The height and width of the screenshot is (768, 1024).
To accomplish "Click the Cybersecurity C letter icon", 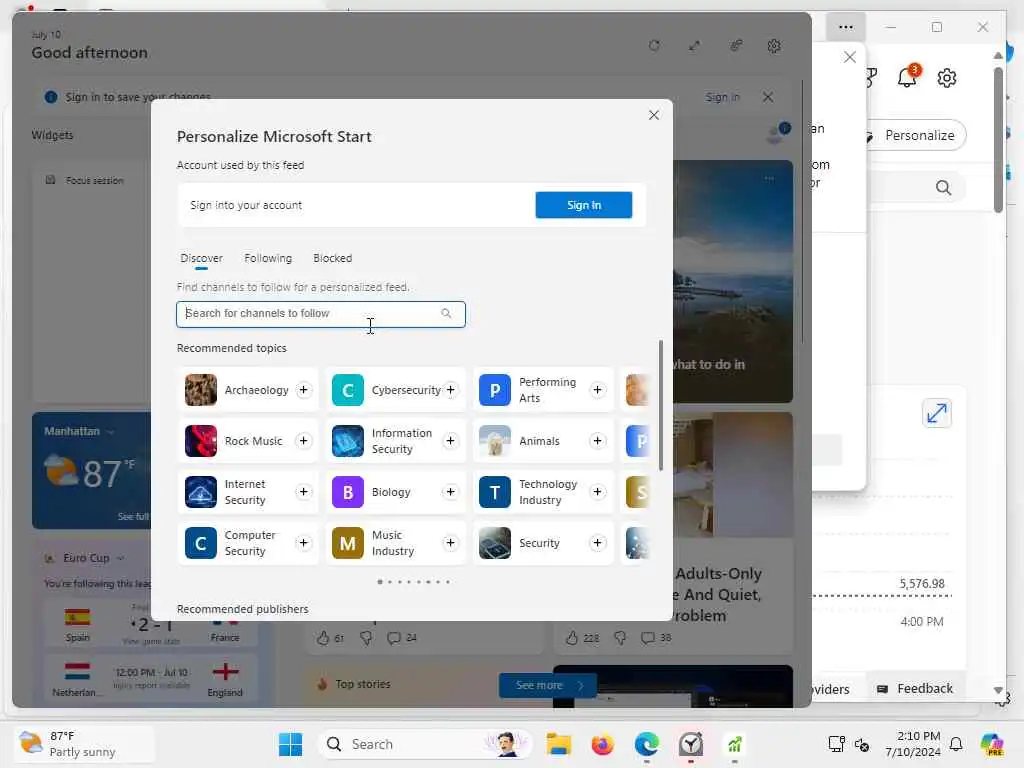I will 348,390.
